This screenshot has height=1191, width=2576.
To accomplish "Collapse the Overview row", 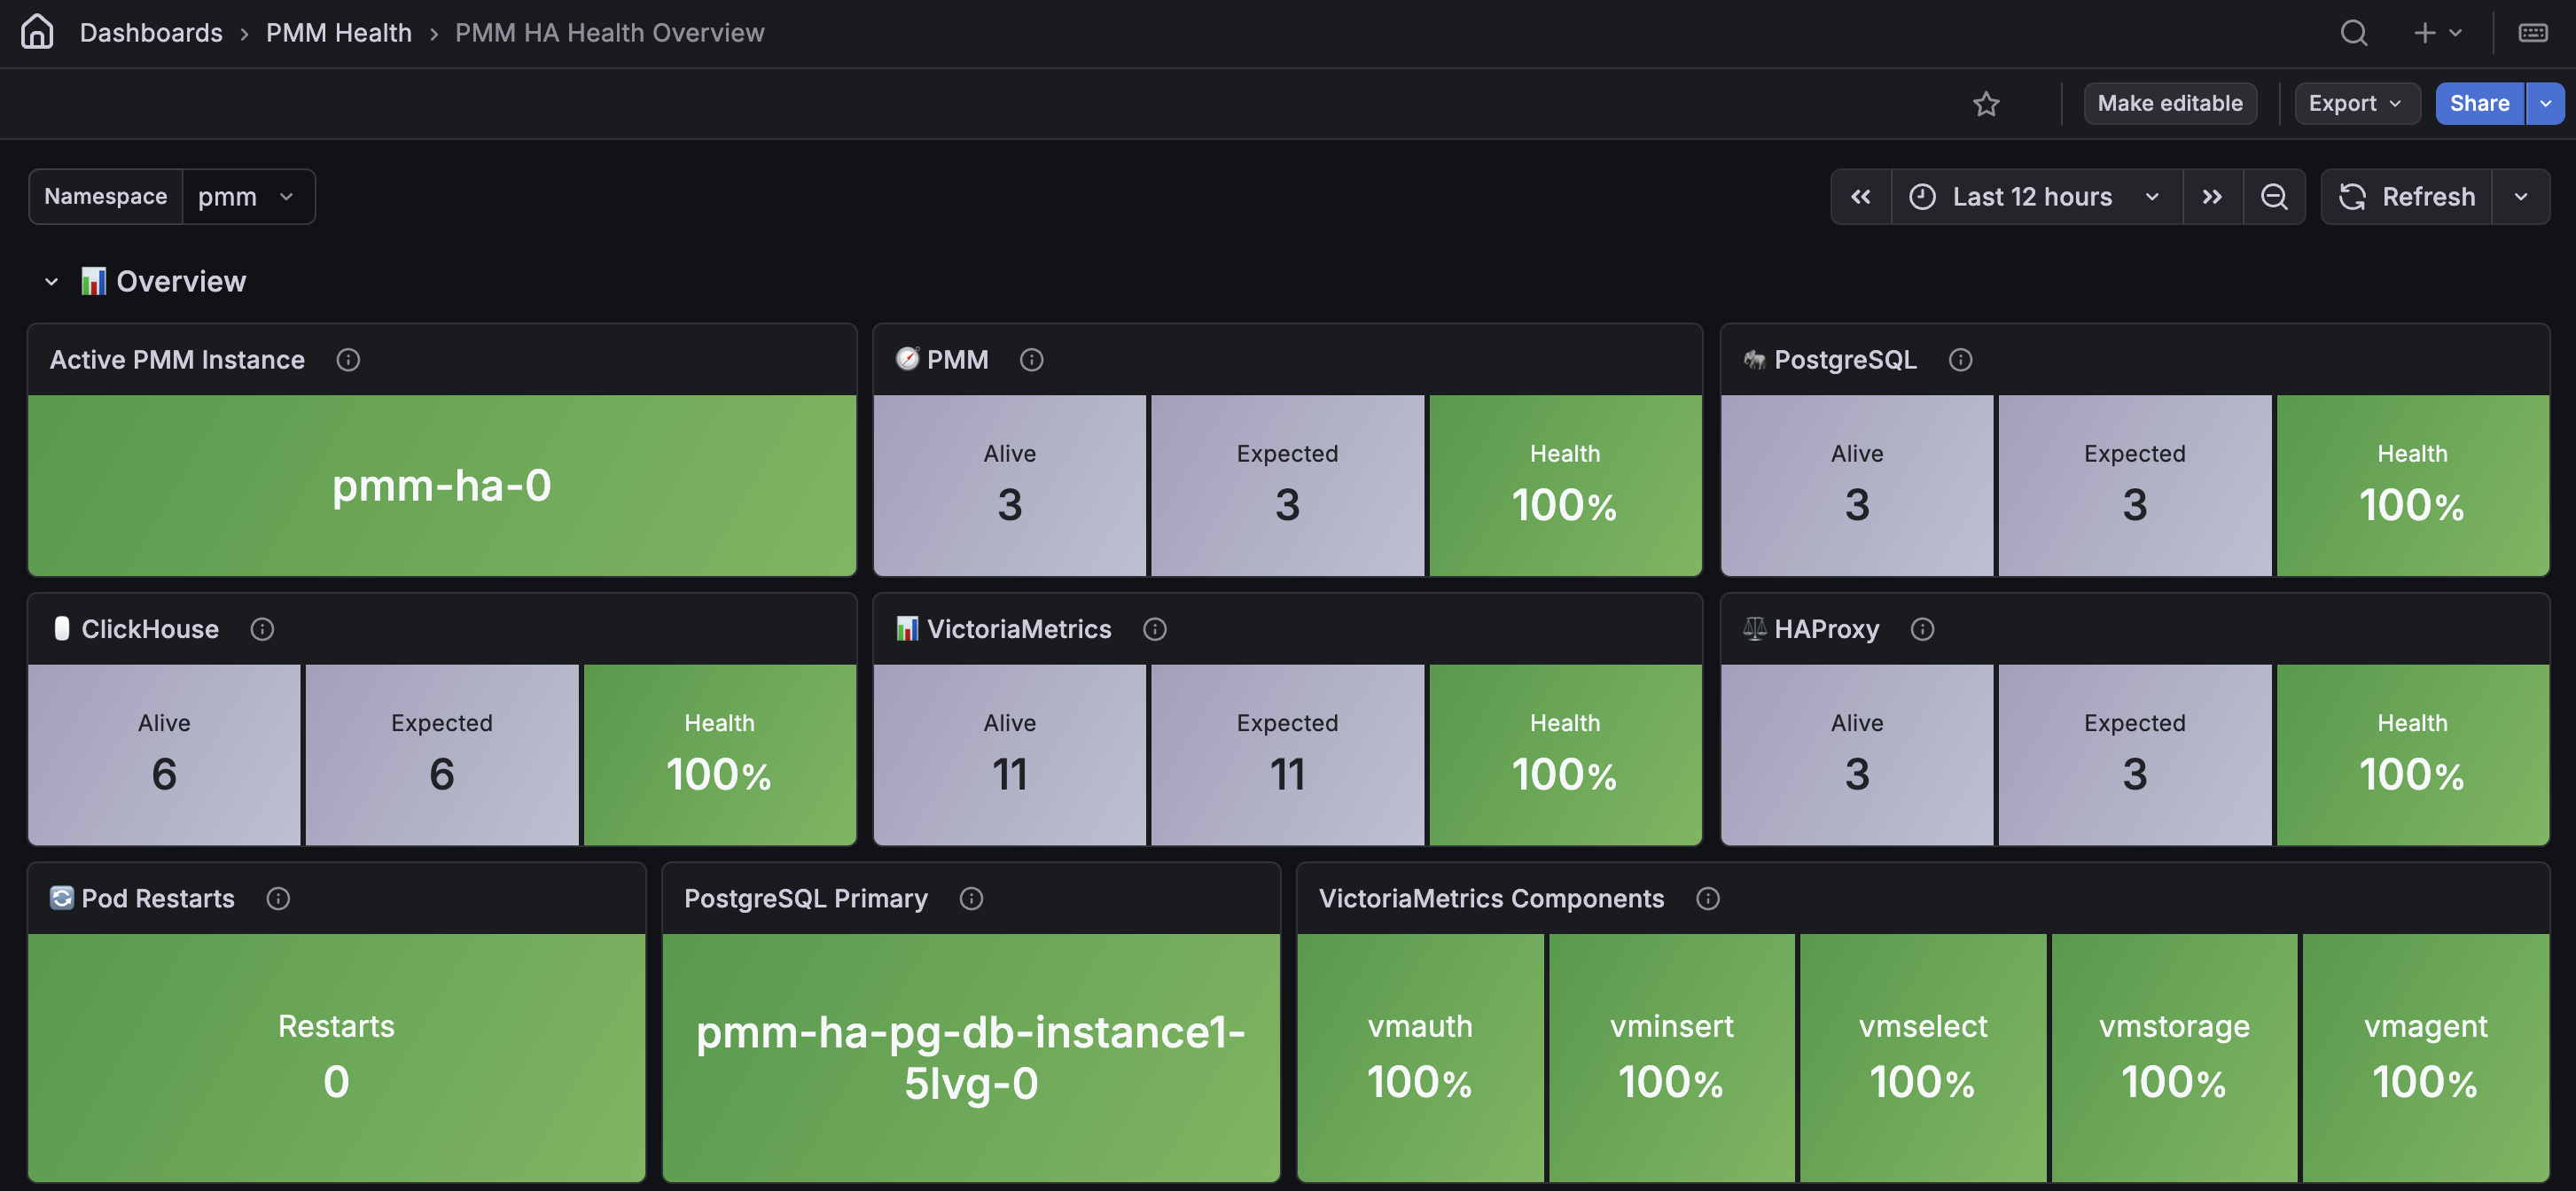I will click(x=52, y=282).
